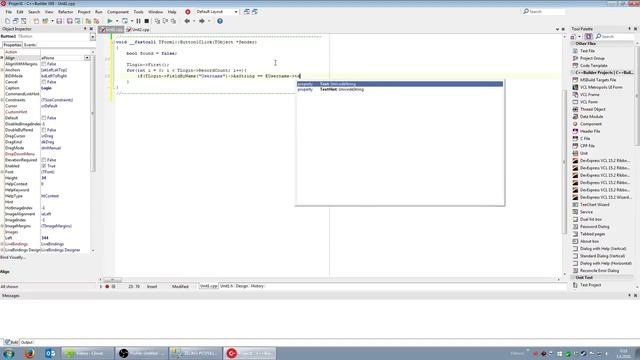640x360 pixels.
Task: Toggle the AlignWithMargins checkbox
Action: tap(44, 64)
